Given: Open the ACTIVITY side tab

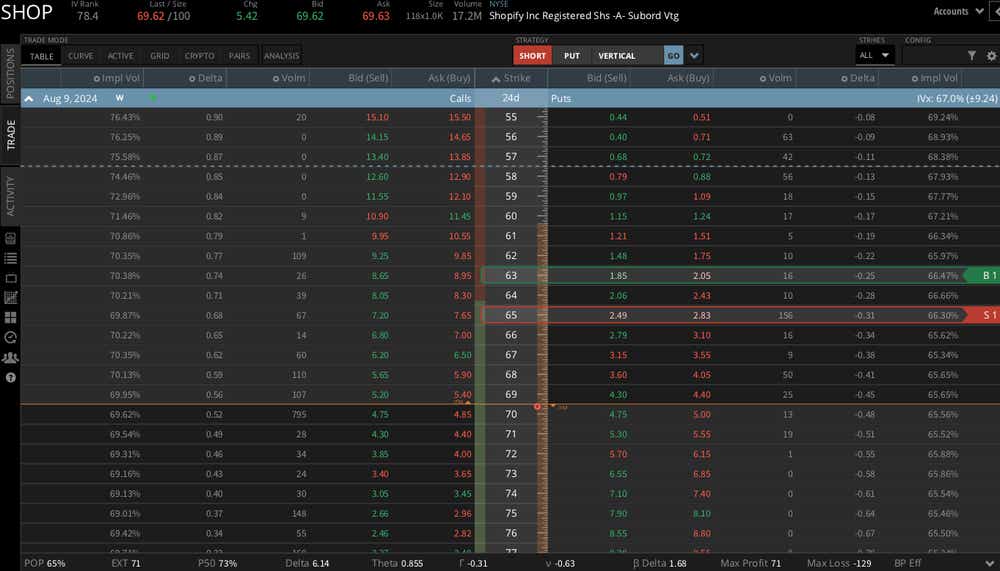Looking at the screenshot, I should pos(10,196).
